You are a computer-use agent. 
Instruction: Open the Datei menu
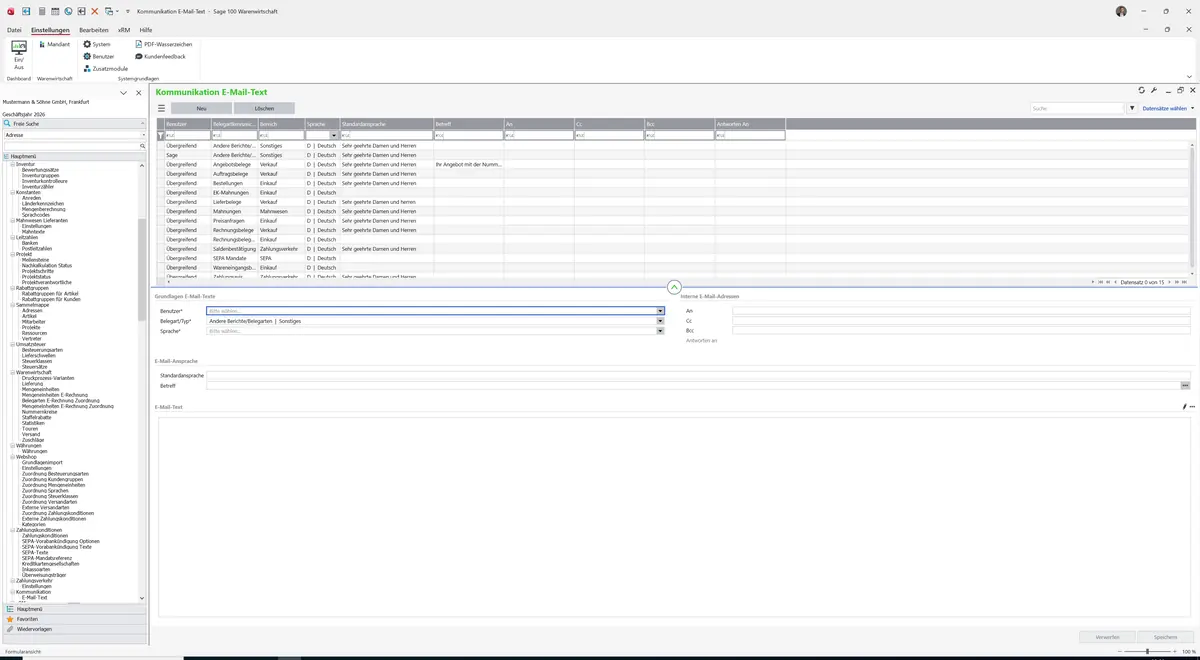pyautogui.click(x=14, y=30)
